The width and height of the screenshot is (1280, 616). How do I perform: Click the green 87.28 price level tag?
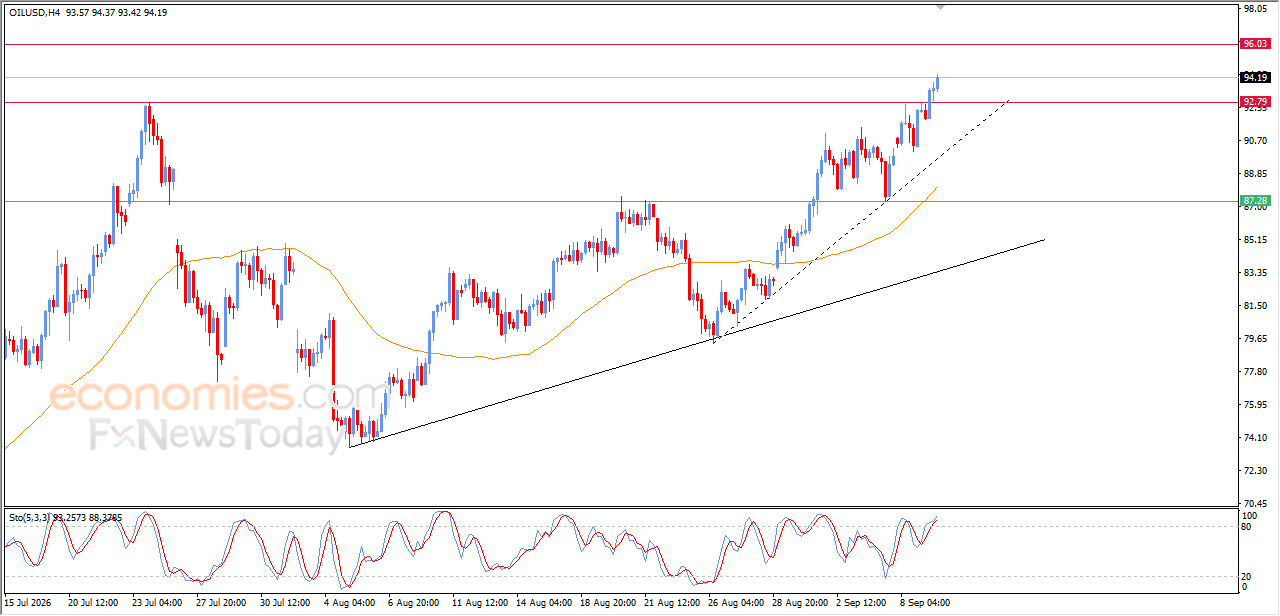point(1255,201)
